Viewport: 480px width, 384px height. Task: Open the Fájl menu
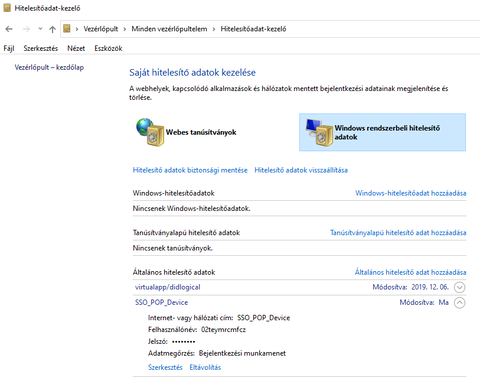click(9, 48)
